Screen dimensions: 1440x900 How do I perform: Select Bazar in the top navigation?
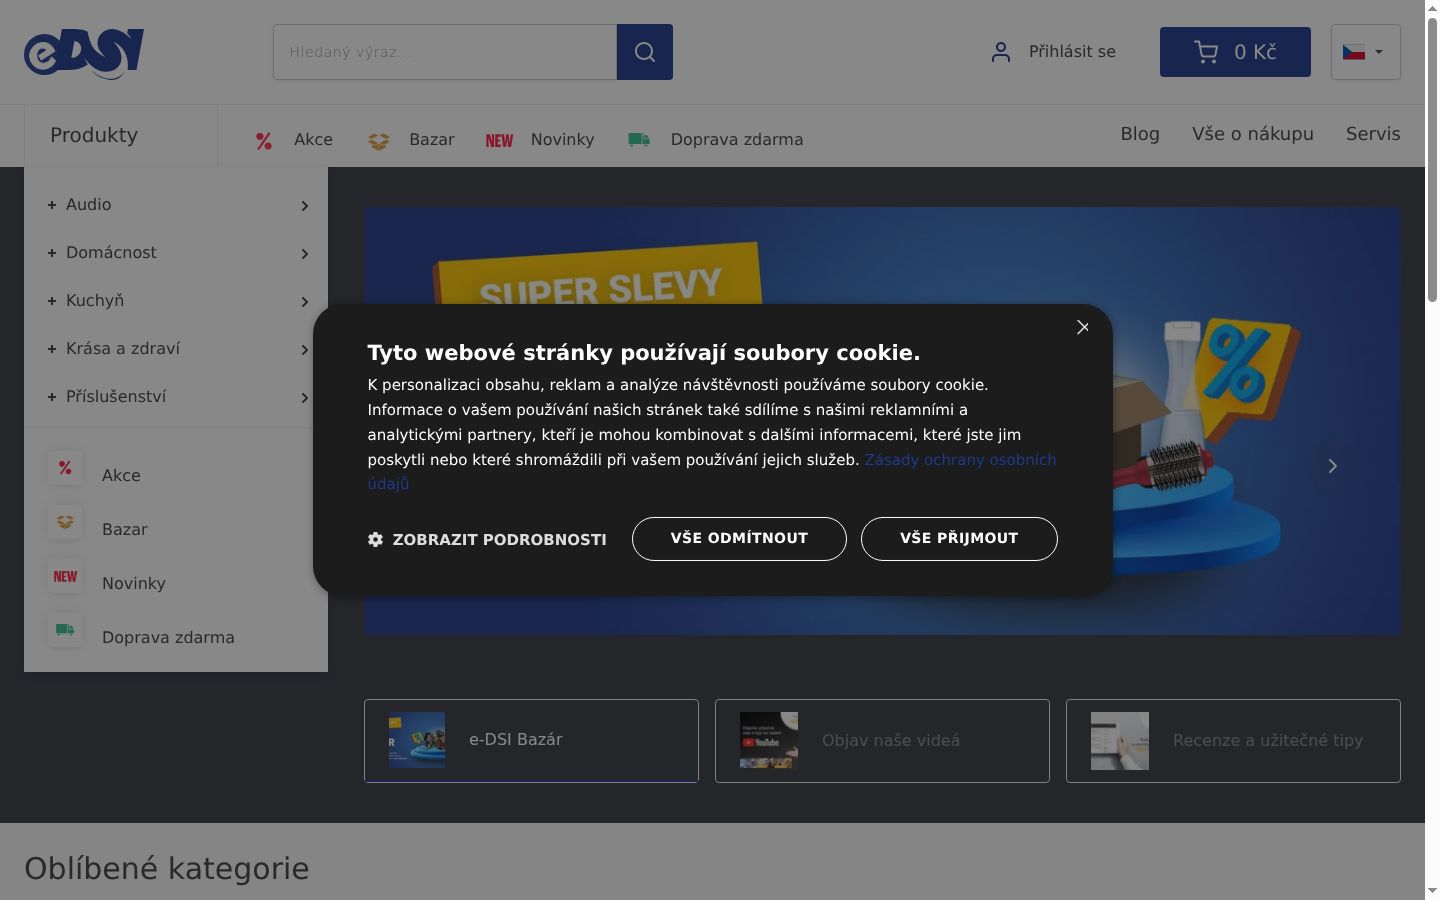(x=431, y=140)
